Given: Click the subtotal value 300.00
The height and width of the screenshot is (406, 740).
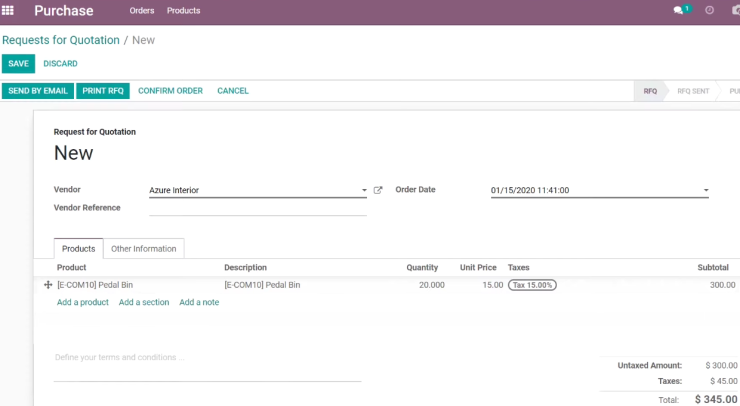Looking at the screenshot, I should [x=723, y=285].
